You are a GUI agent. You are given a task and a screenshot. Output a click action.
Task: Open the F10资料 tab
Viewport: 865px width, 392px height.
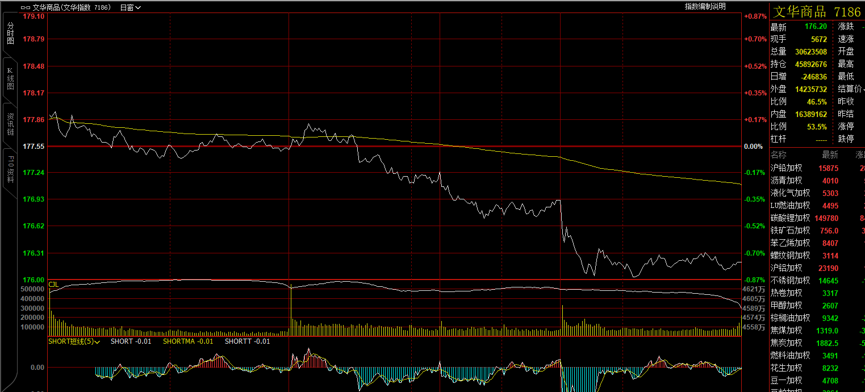tap(10, 170)
